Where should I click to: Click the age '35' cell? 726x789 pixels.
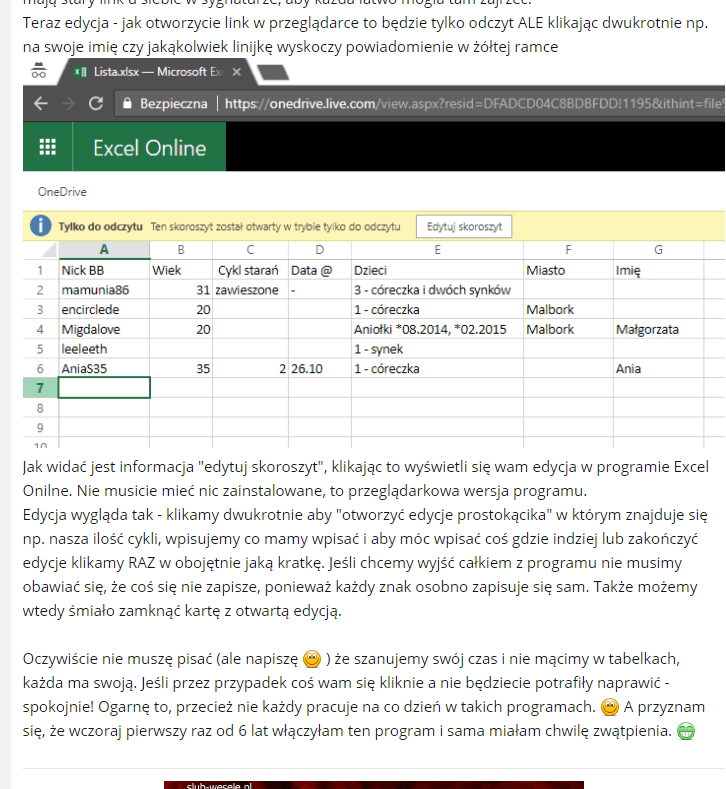pyautogui.click(x=181, y=368)
